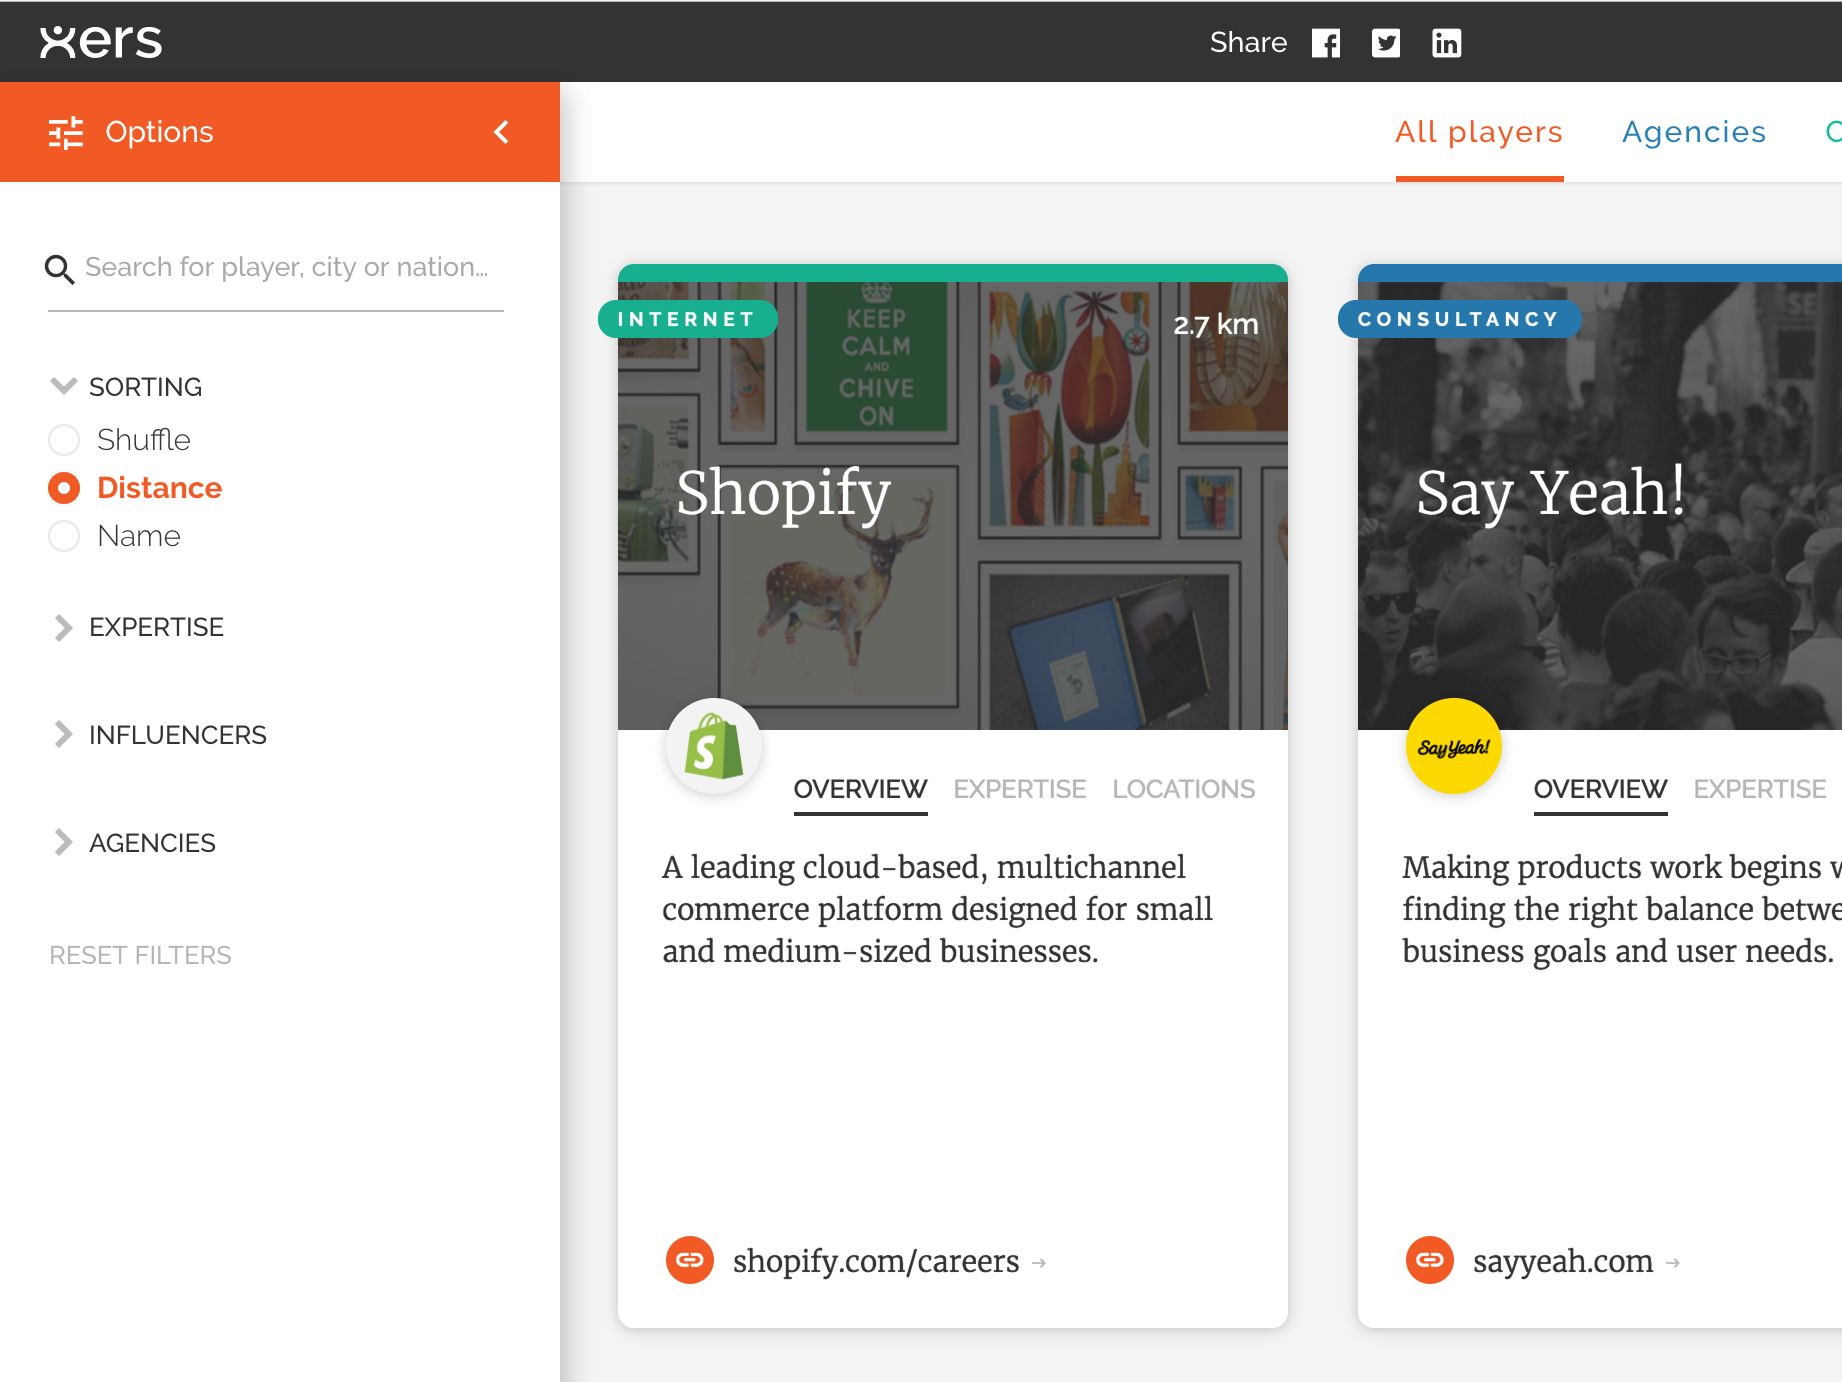Share the page on LinkedIn
The width and height of the screenshot is (1842, 1382).
[1446, 42]
